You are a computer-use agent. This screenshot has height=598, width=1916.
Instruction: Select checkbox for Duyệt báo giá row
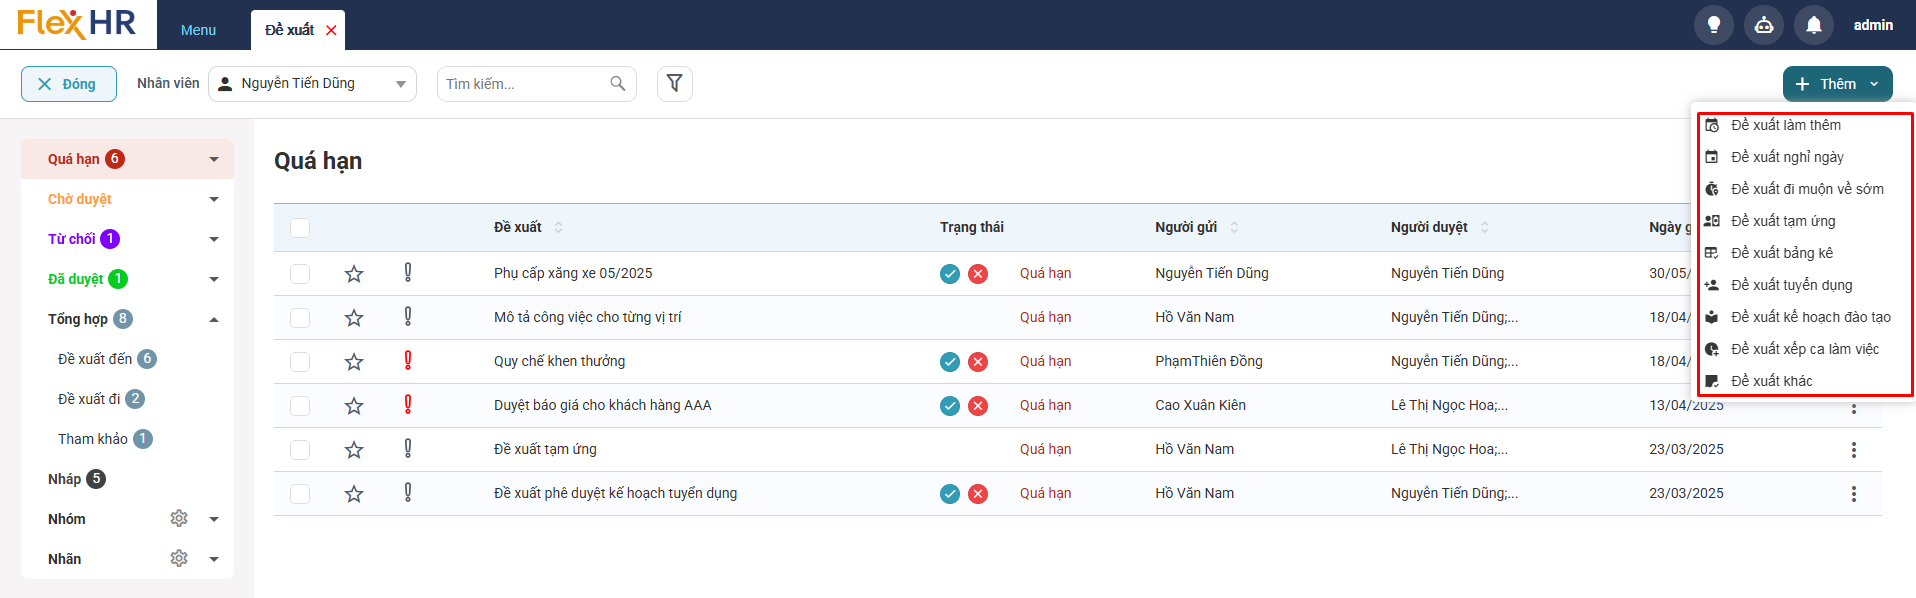(x=300, y=405)
